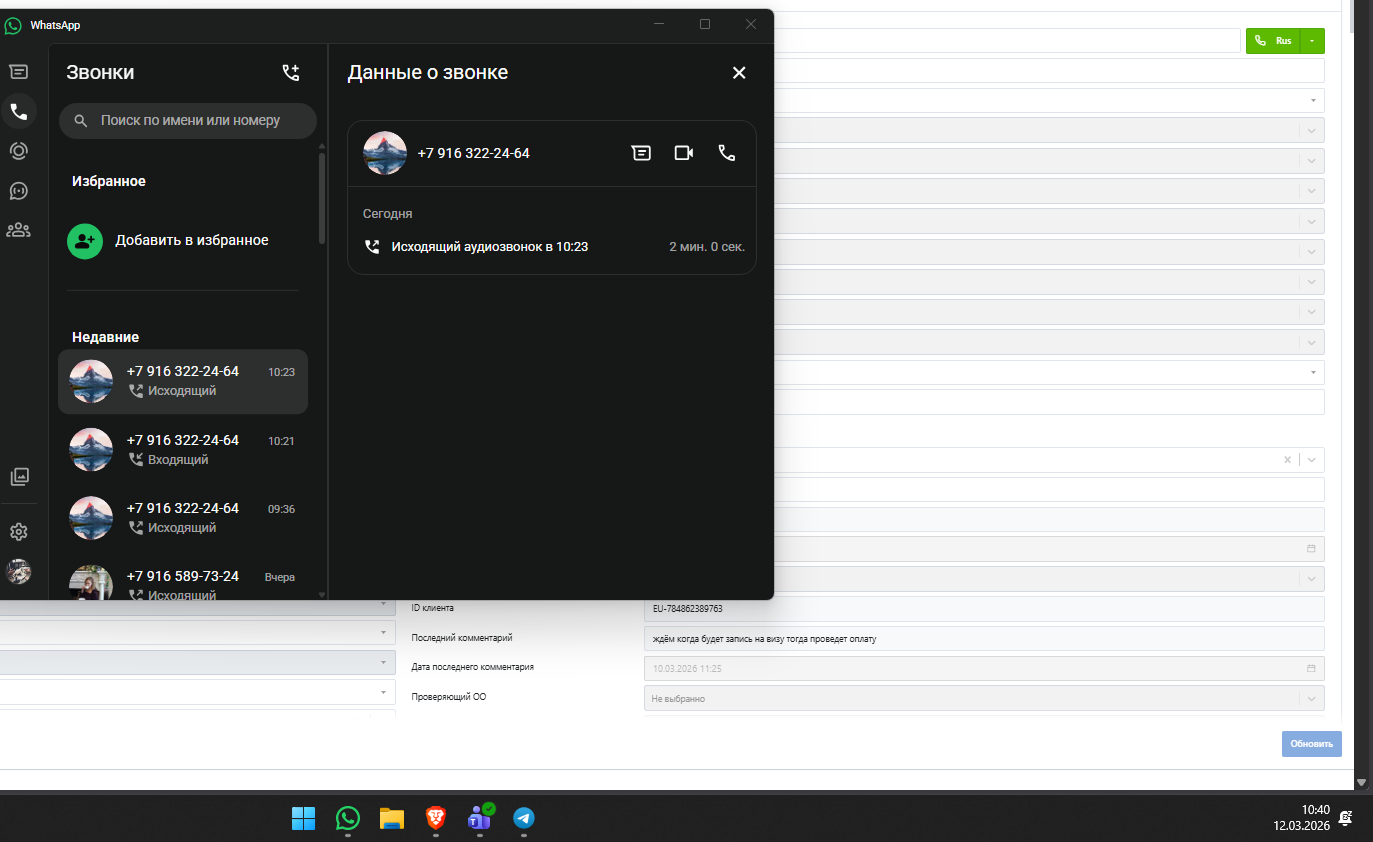Open media gallery icon in WhatsApp sidebar
This screenshot has height=842, width=1373.
(x=18, y=476)
